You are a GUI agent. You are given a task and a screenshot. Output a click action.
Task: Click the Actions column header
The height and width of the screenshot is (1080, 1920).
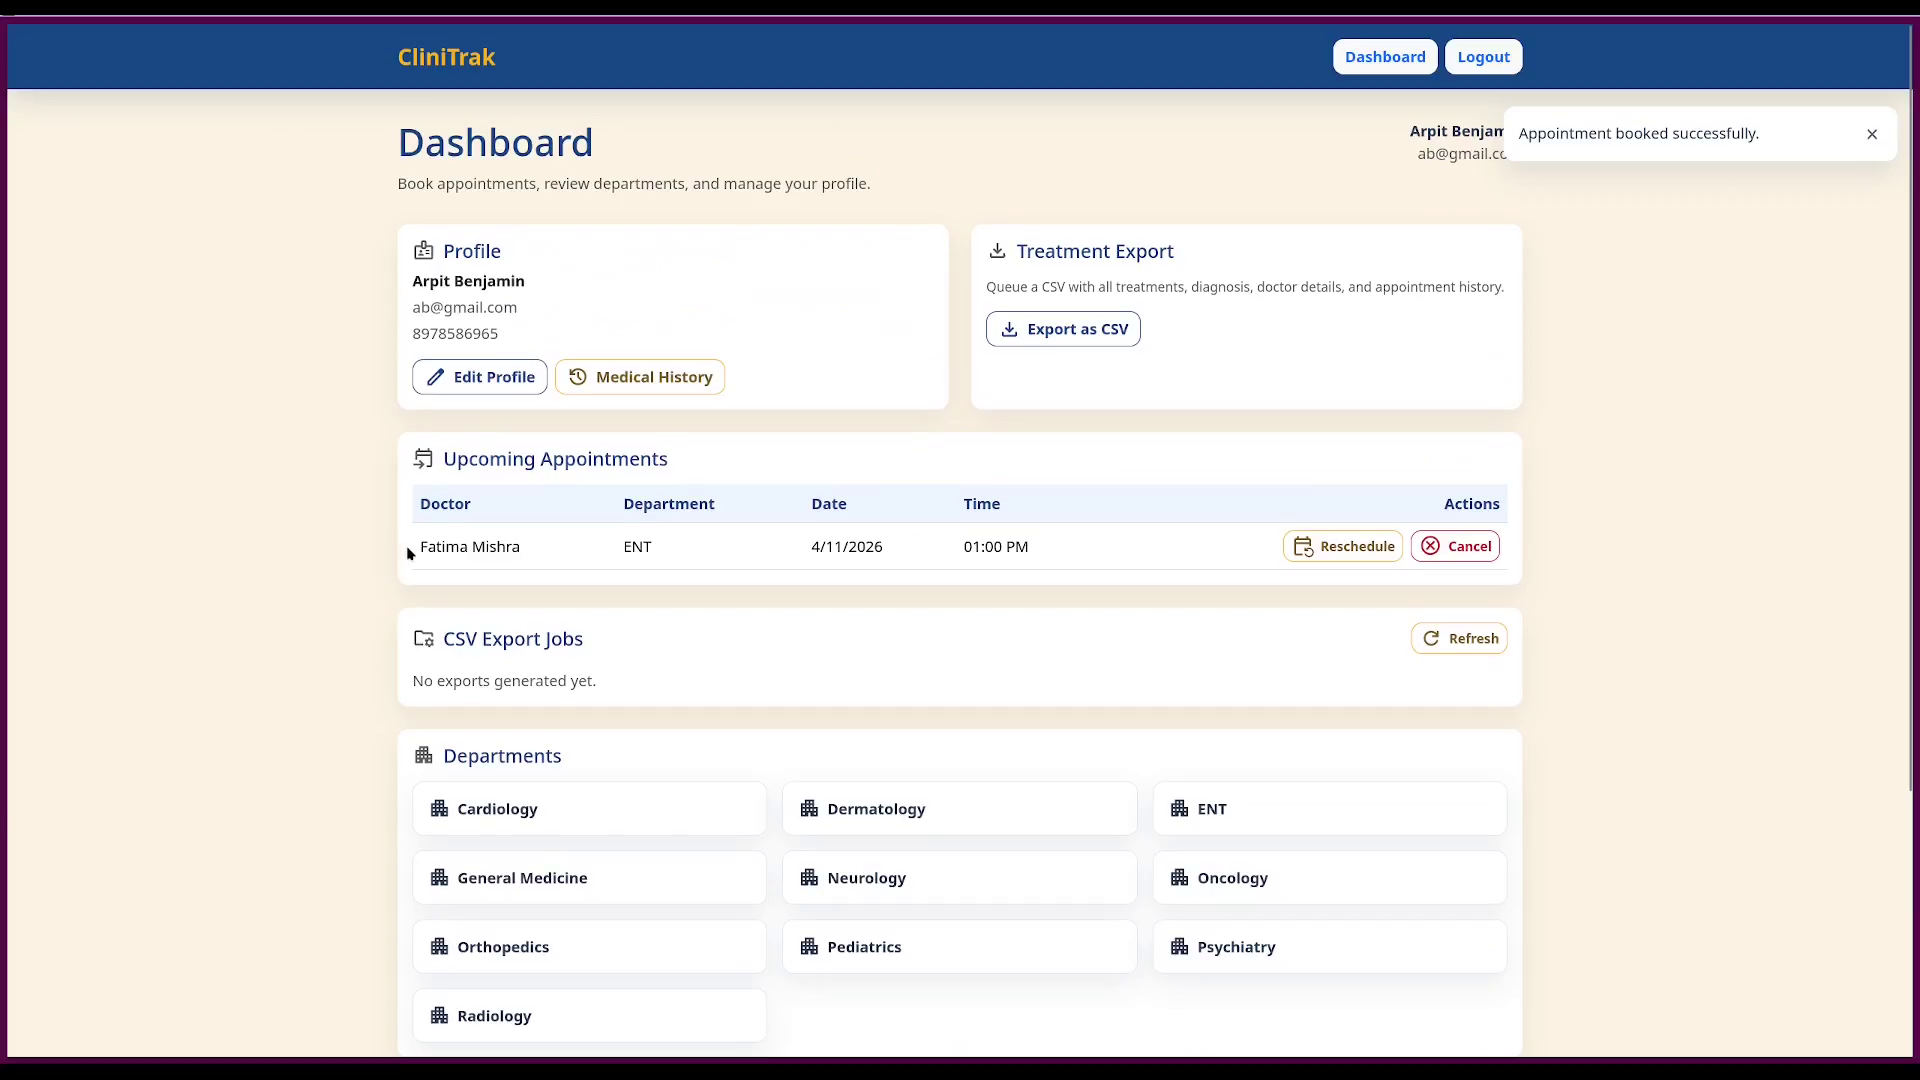[1472, 504]
